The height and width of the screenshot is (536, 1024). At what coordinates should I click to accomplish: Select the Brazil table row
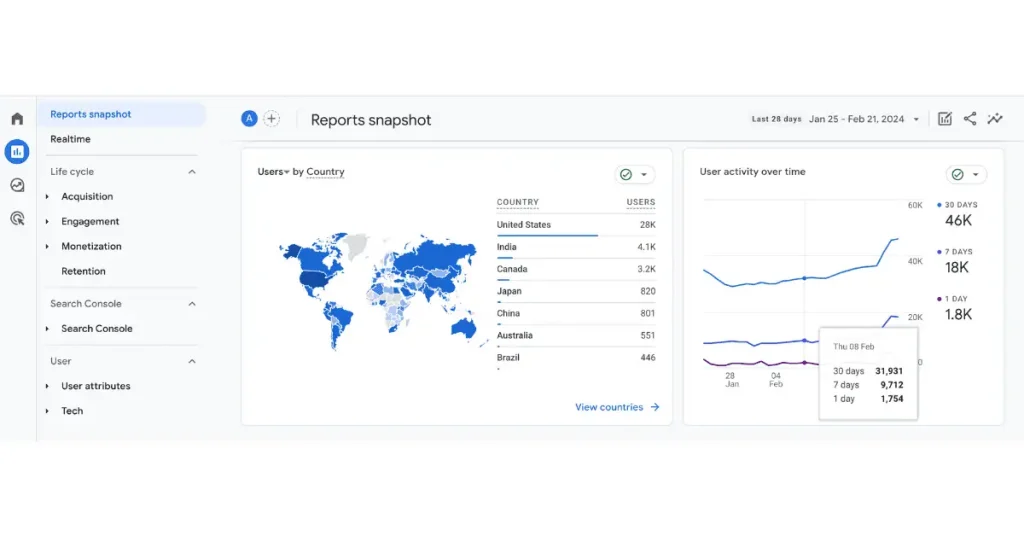coord(576,358)
